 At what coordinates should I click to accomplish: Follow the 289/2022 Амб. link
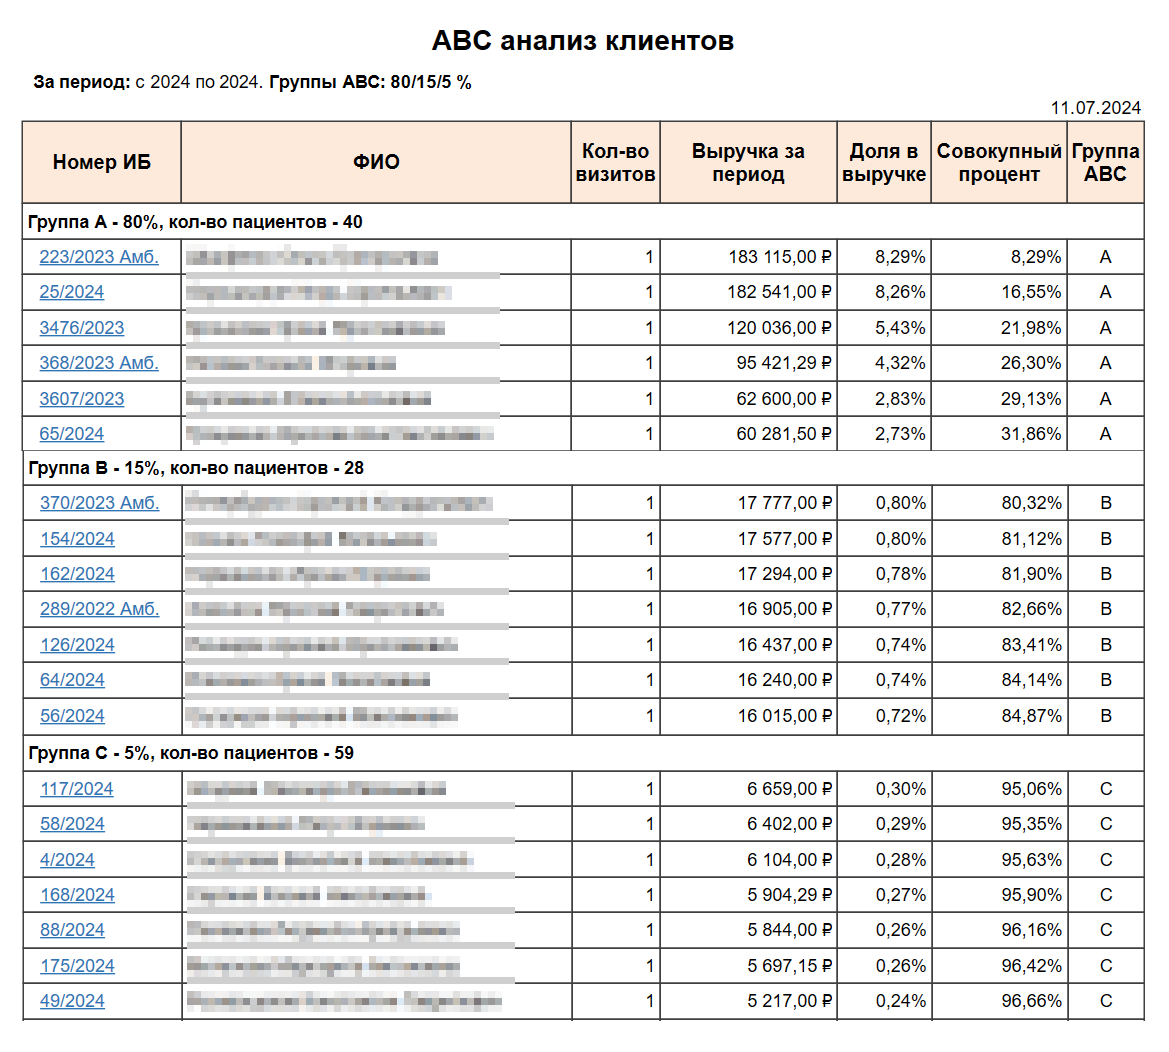pos(99,609)
